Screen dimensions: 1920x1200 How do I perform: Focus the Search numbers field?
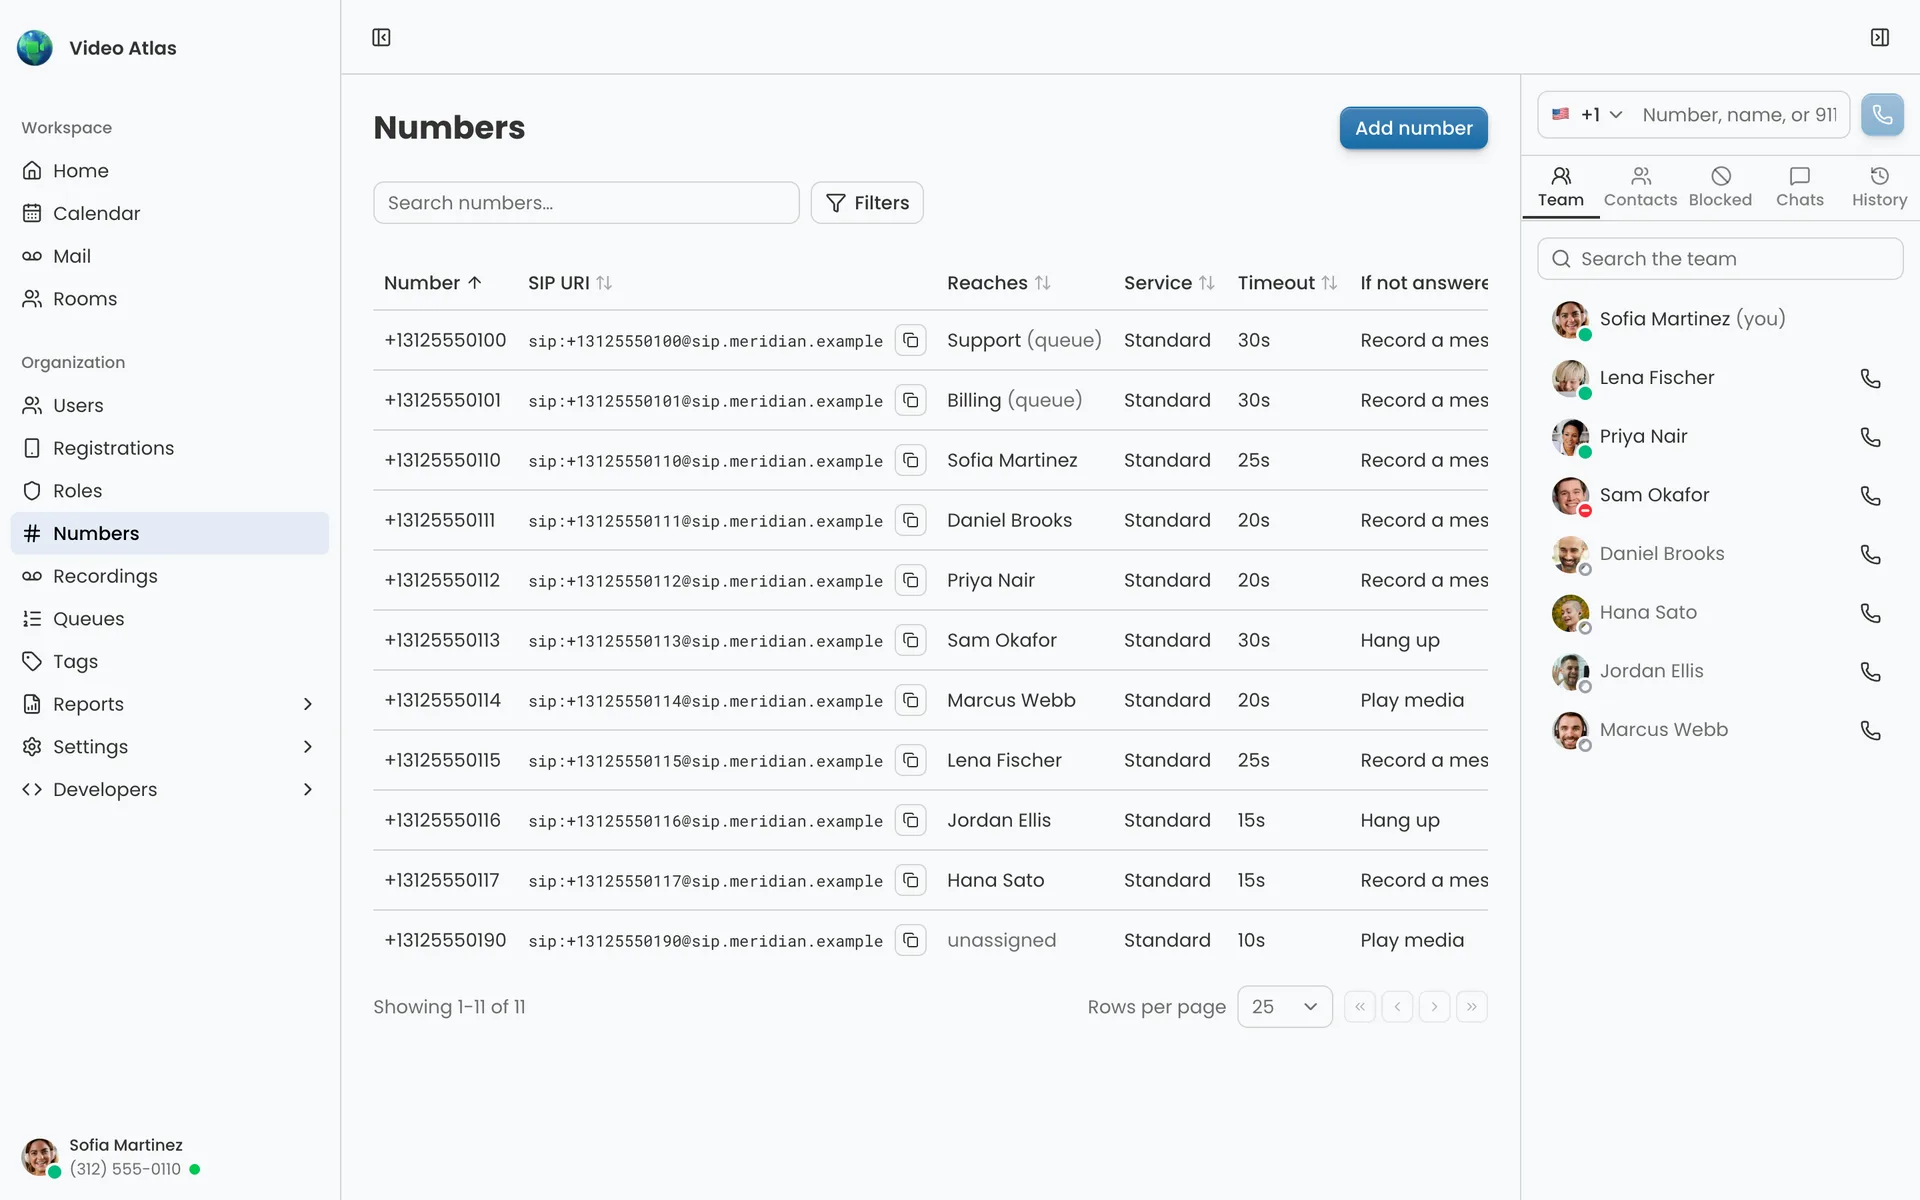tap(586, 203)
